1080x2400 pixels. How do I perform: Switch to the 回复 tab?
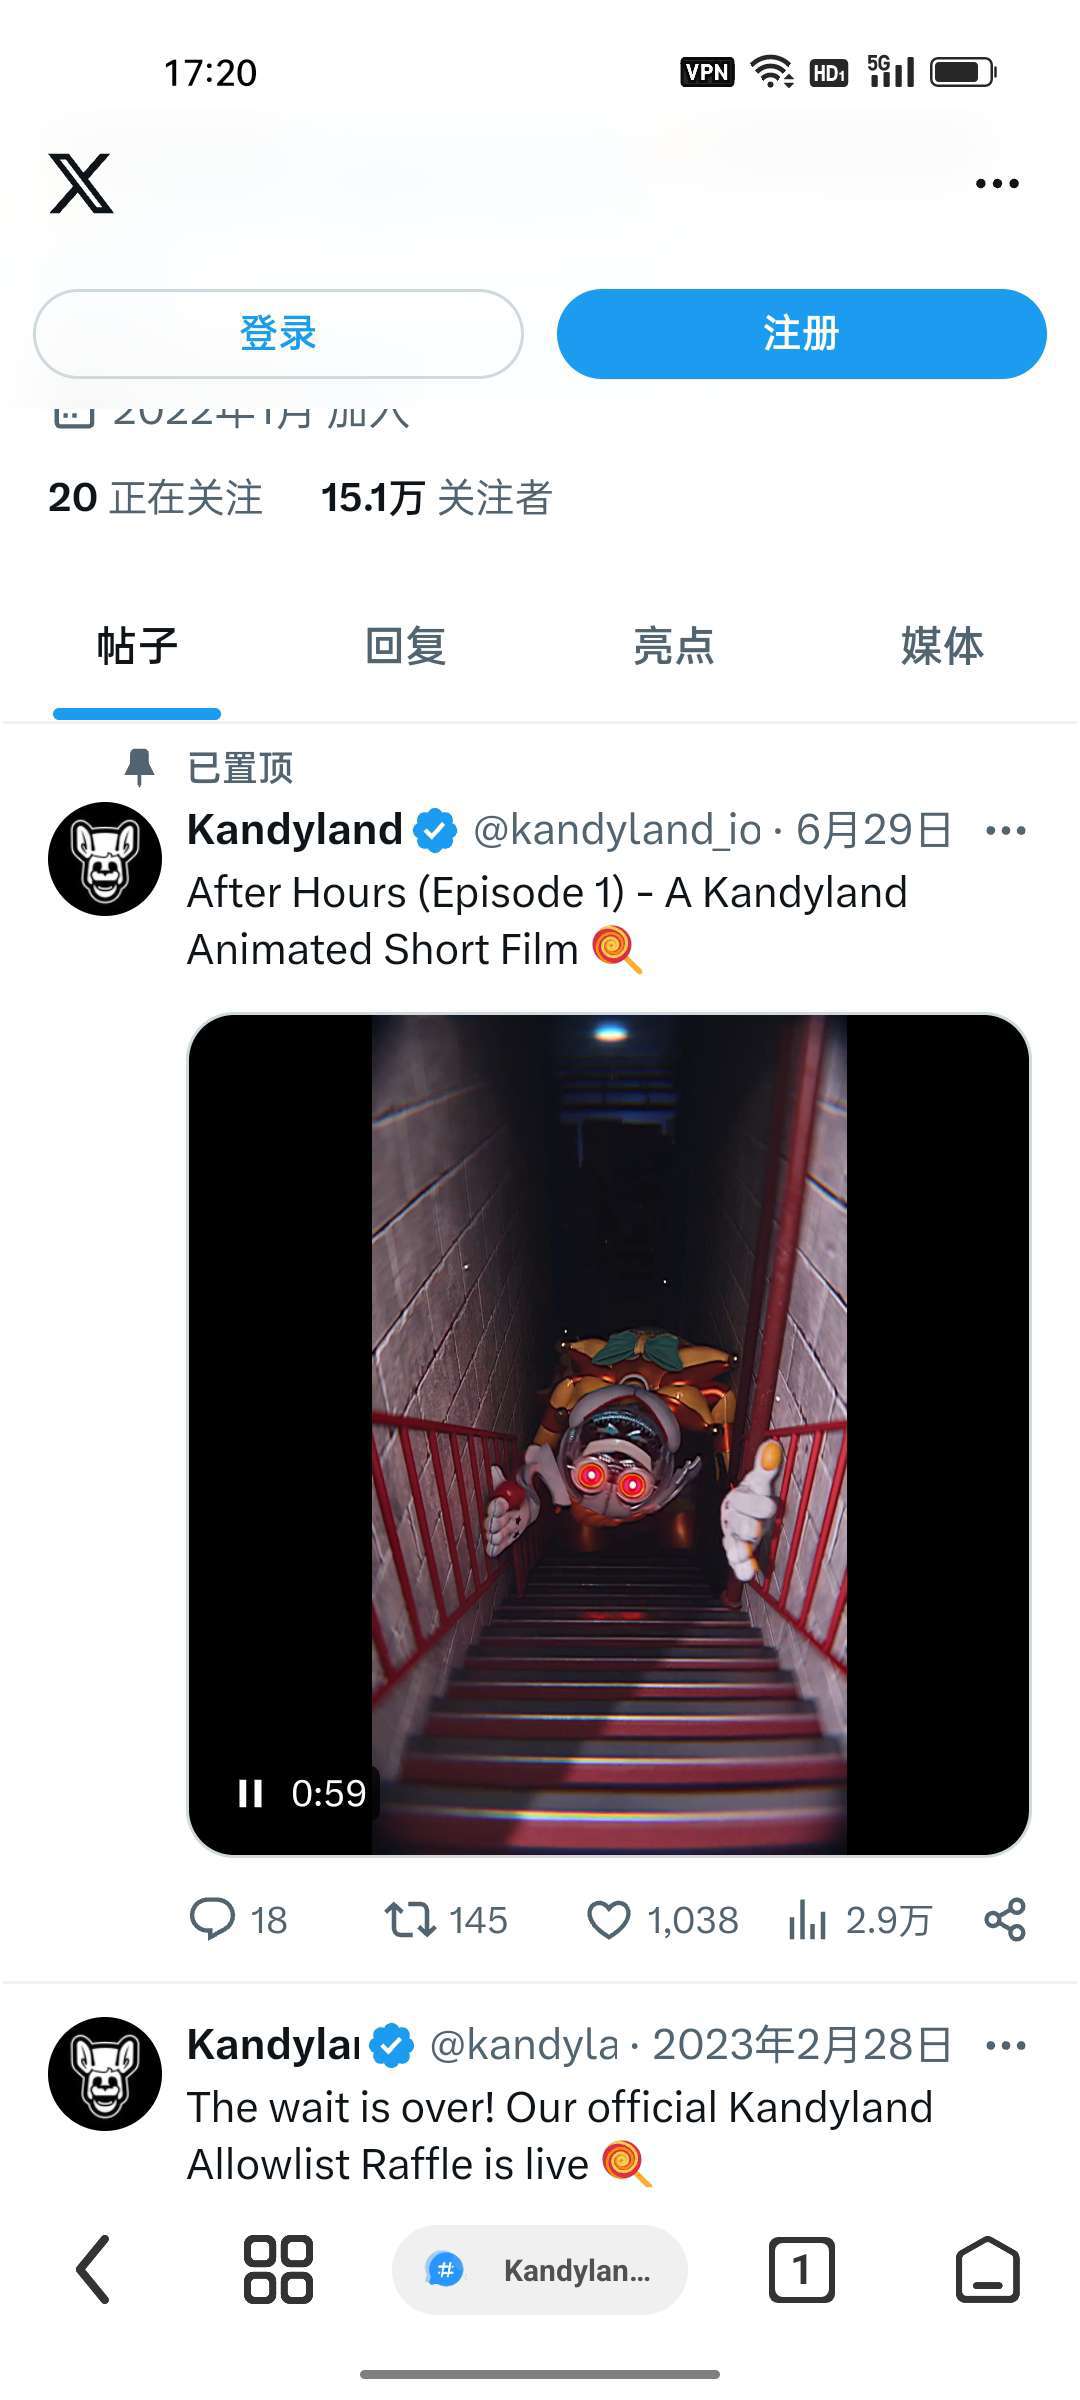[405, 646]
